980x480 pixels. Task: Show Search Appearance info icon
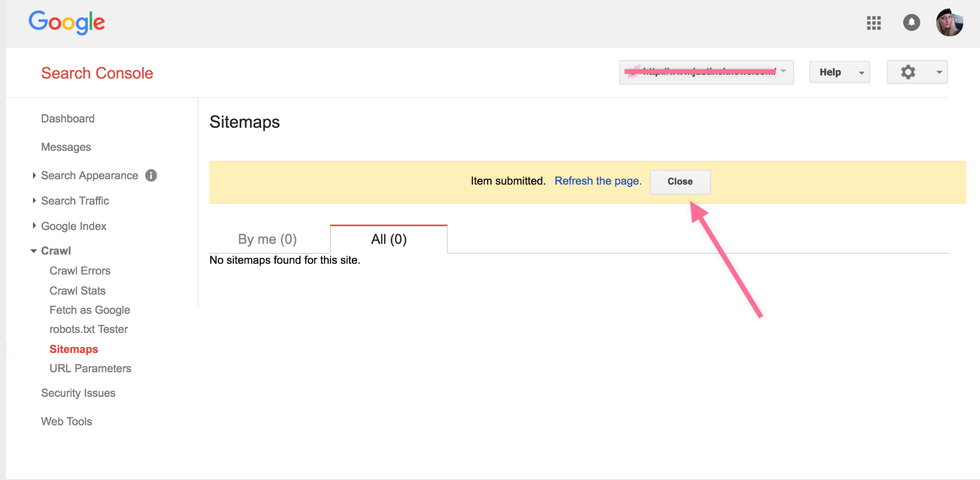151,176
